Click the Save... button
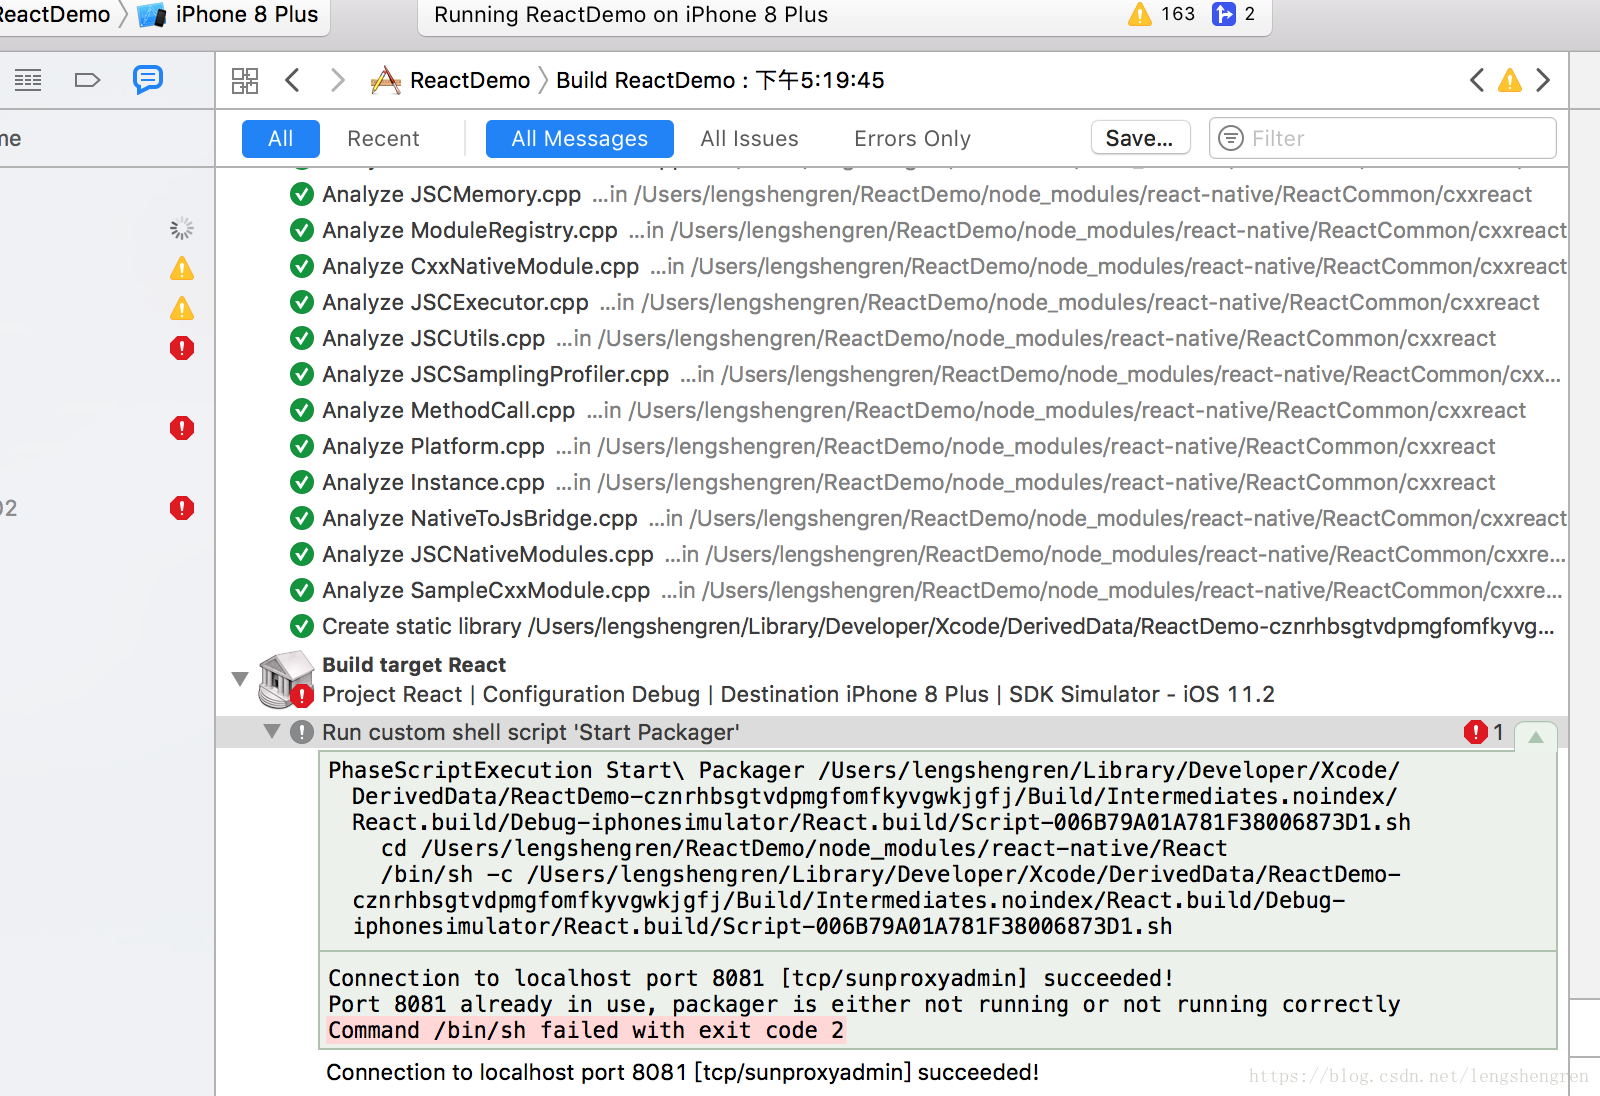The image size is (1600, 1096). 1140,138
